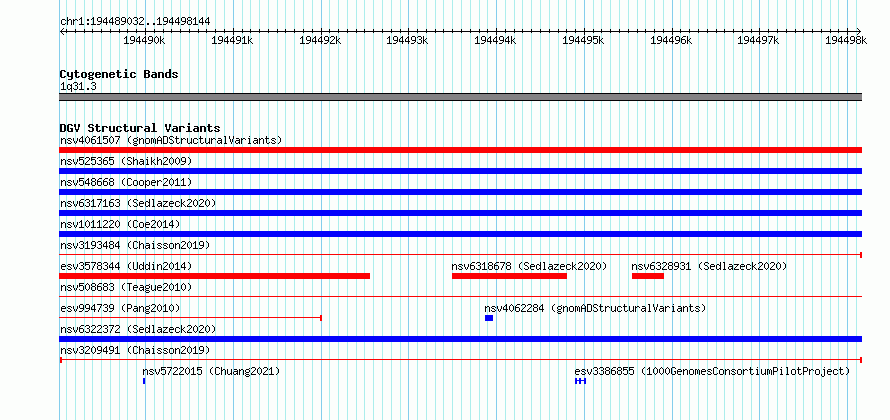
Task: Click the chr1:194489032..194498144 region label
Action: [x=135, y=21]
